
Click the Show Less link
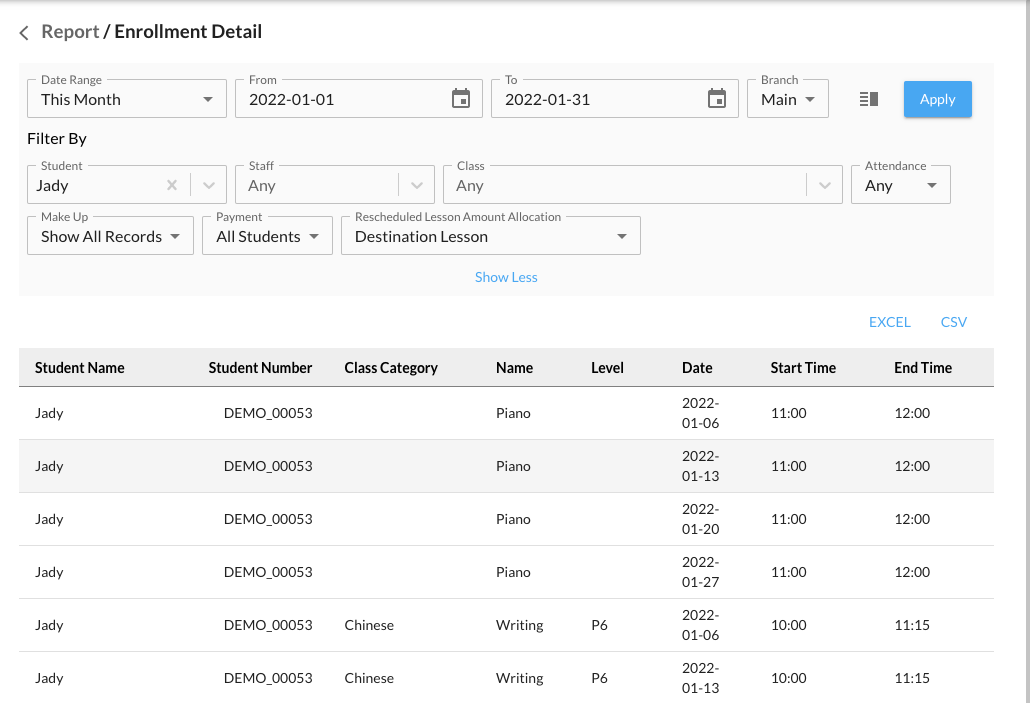[506, 277]
